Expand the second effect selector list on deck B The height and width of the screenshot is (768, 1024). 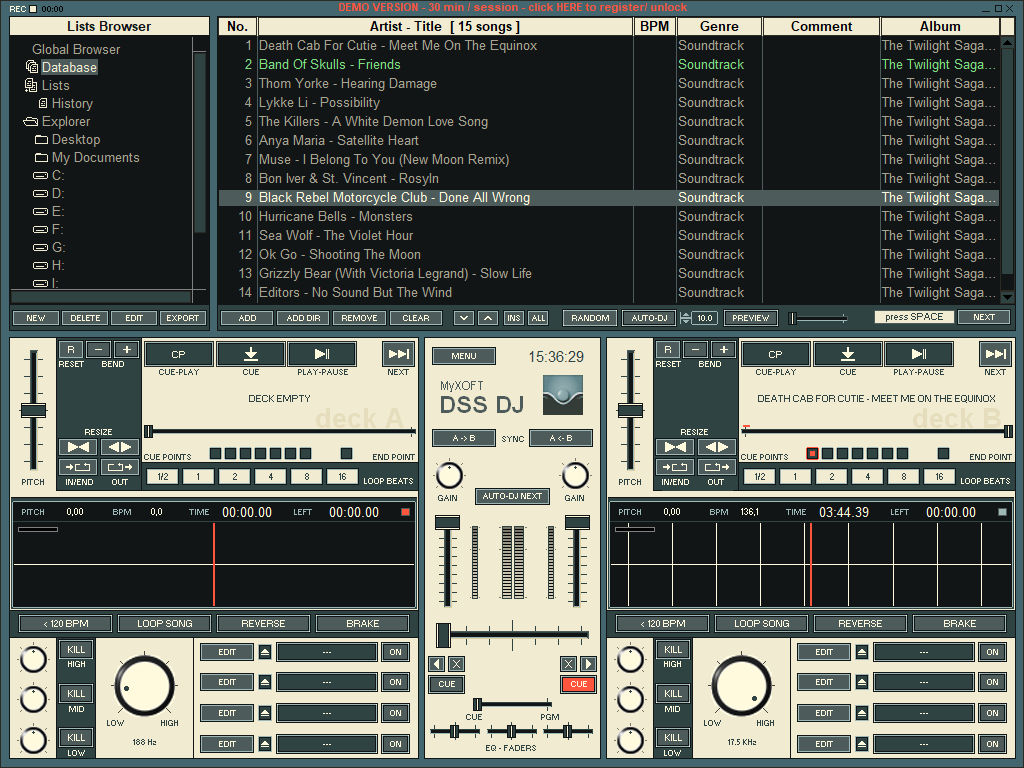tap(862, 682)
